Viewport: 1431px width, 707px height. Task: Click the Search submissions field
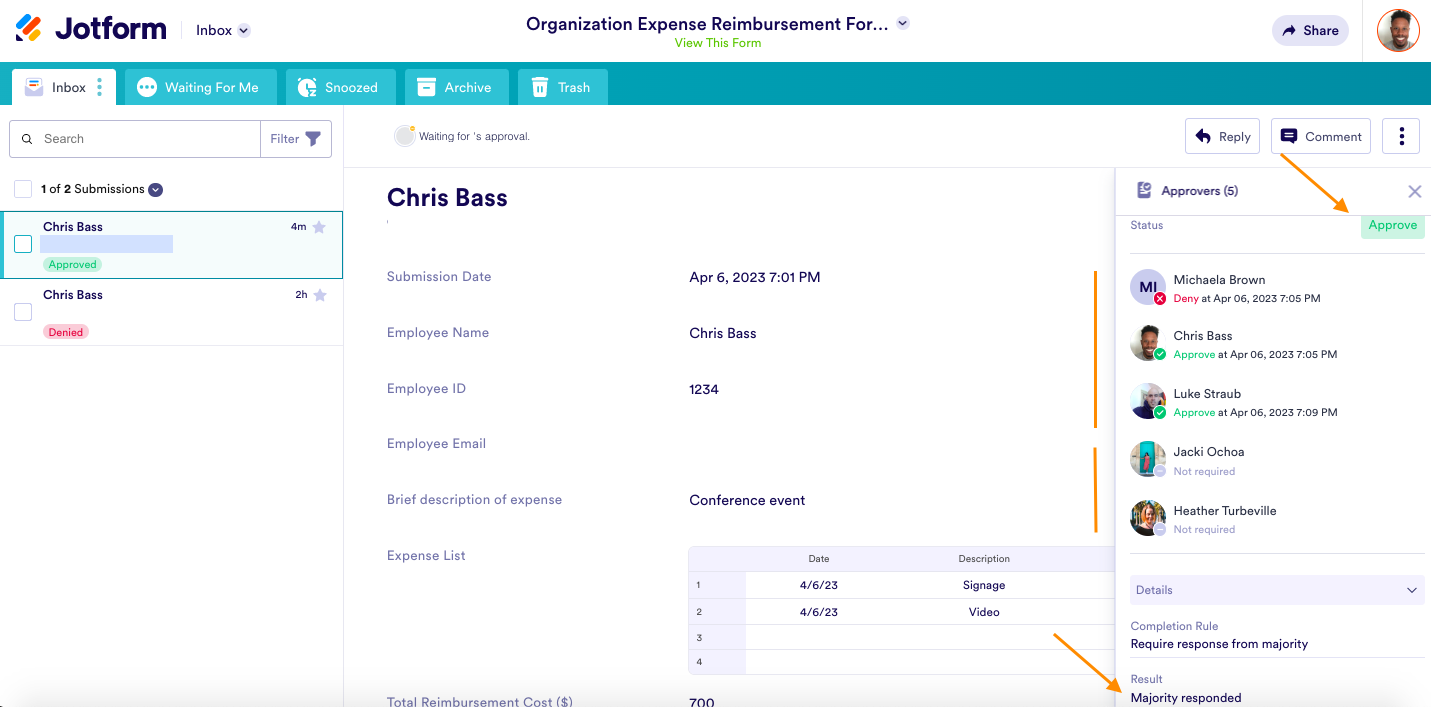tap(135, 139)
